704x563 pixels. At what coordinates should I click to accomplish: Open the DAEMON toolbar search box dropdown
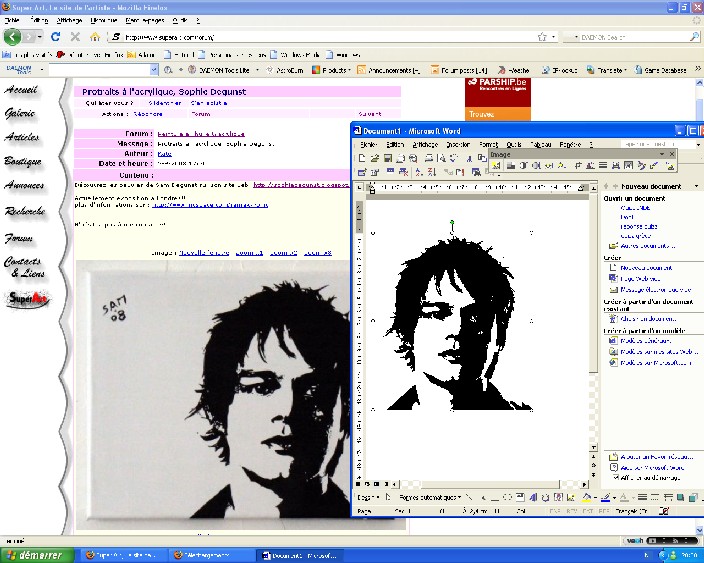pos(154,70)
